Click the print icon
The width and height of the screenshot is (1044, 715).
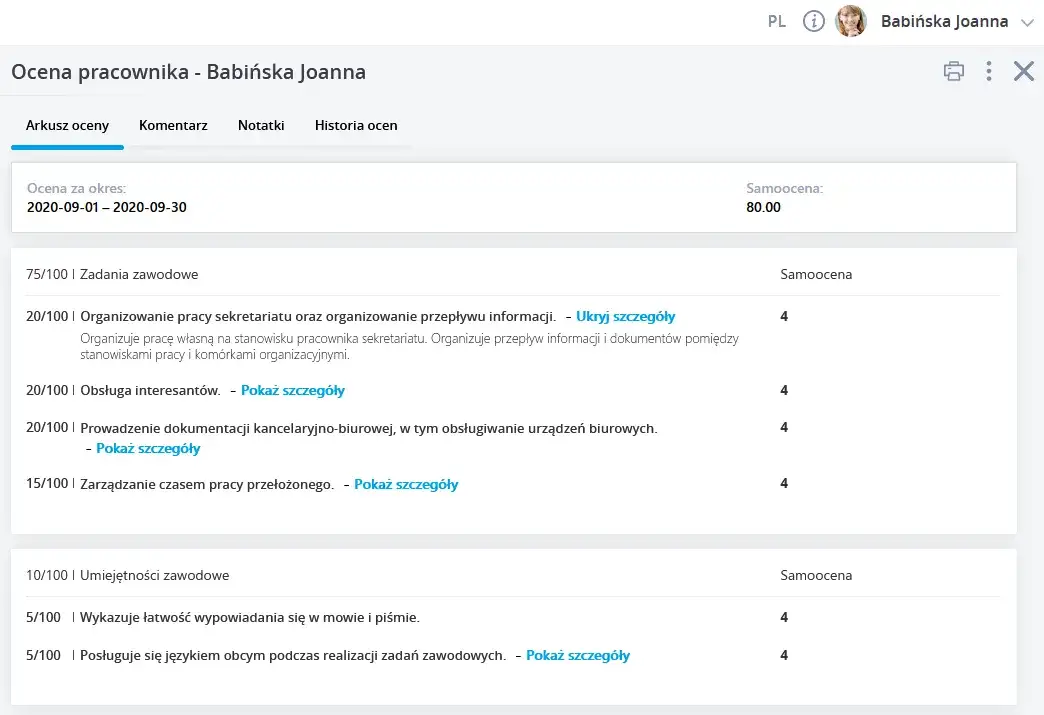pos(953,71)
